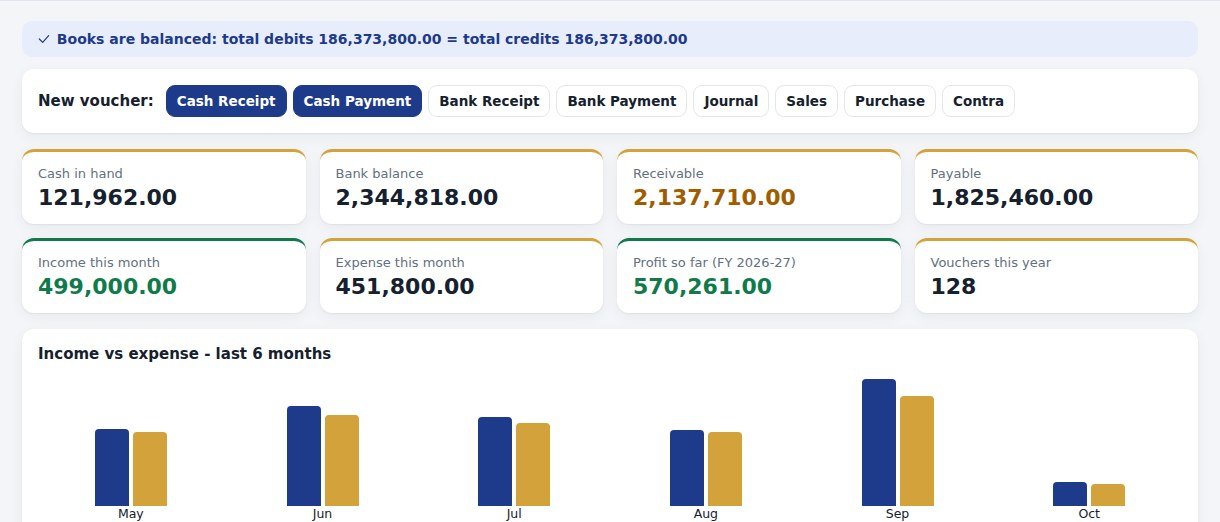1220x522 pixels.
Task: Open the Payable card
Action: click(1056, 187)
